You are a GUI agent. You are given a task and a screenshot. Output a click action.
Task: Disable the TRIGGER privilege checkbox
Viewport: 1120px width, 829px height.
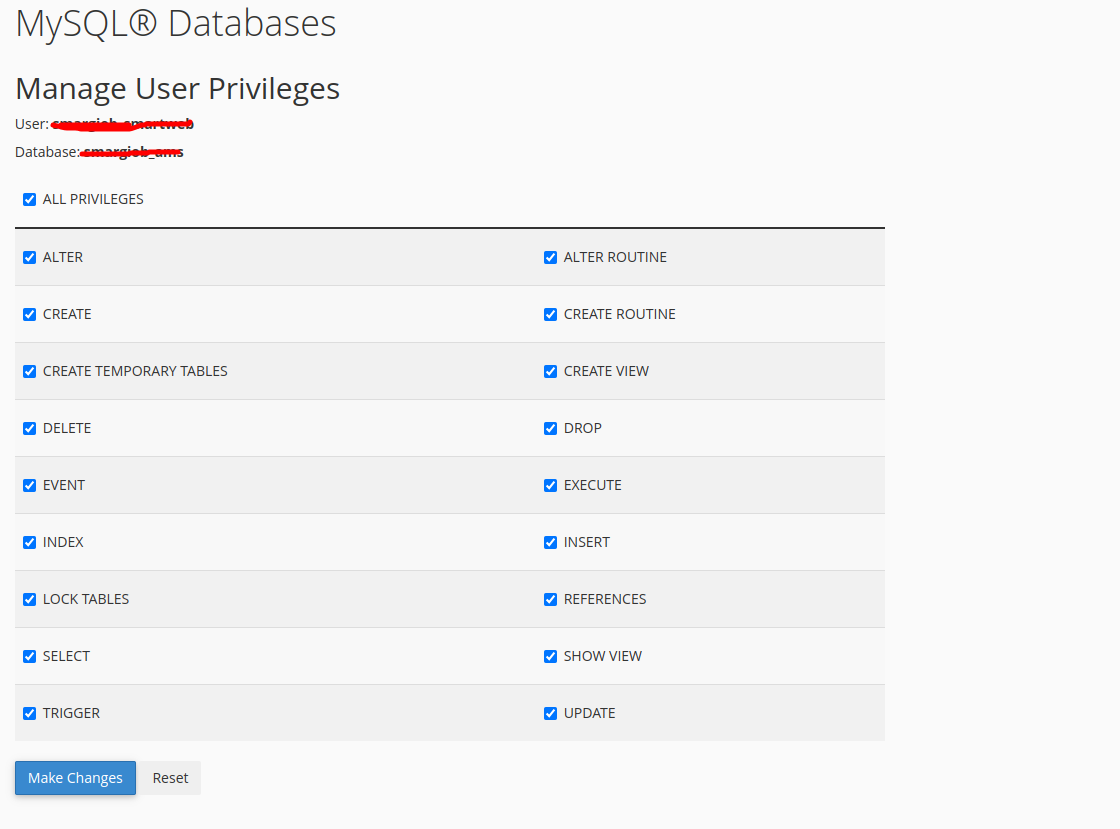(30, 713)
